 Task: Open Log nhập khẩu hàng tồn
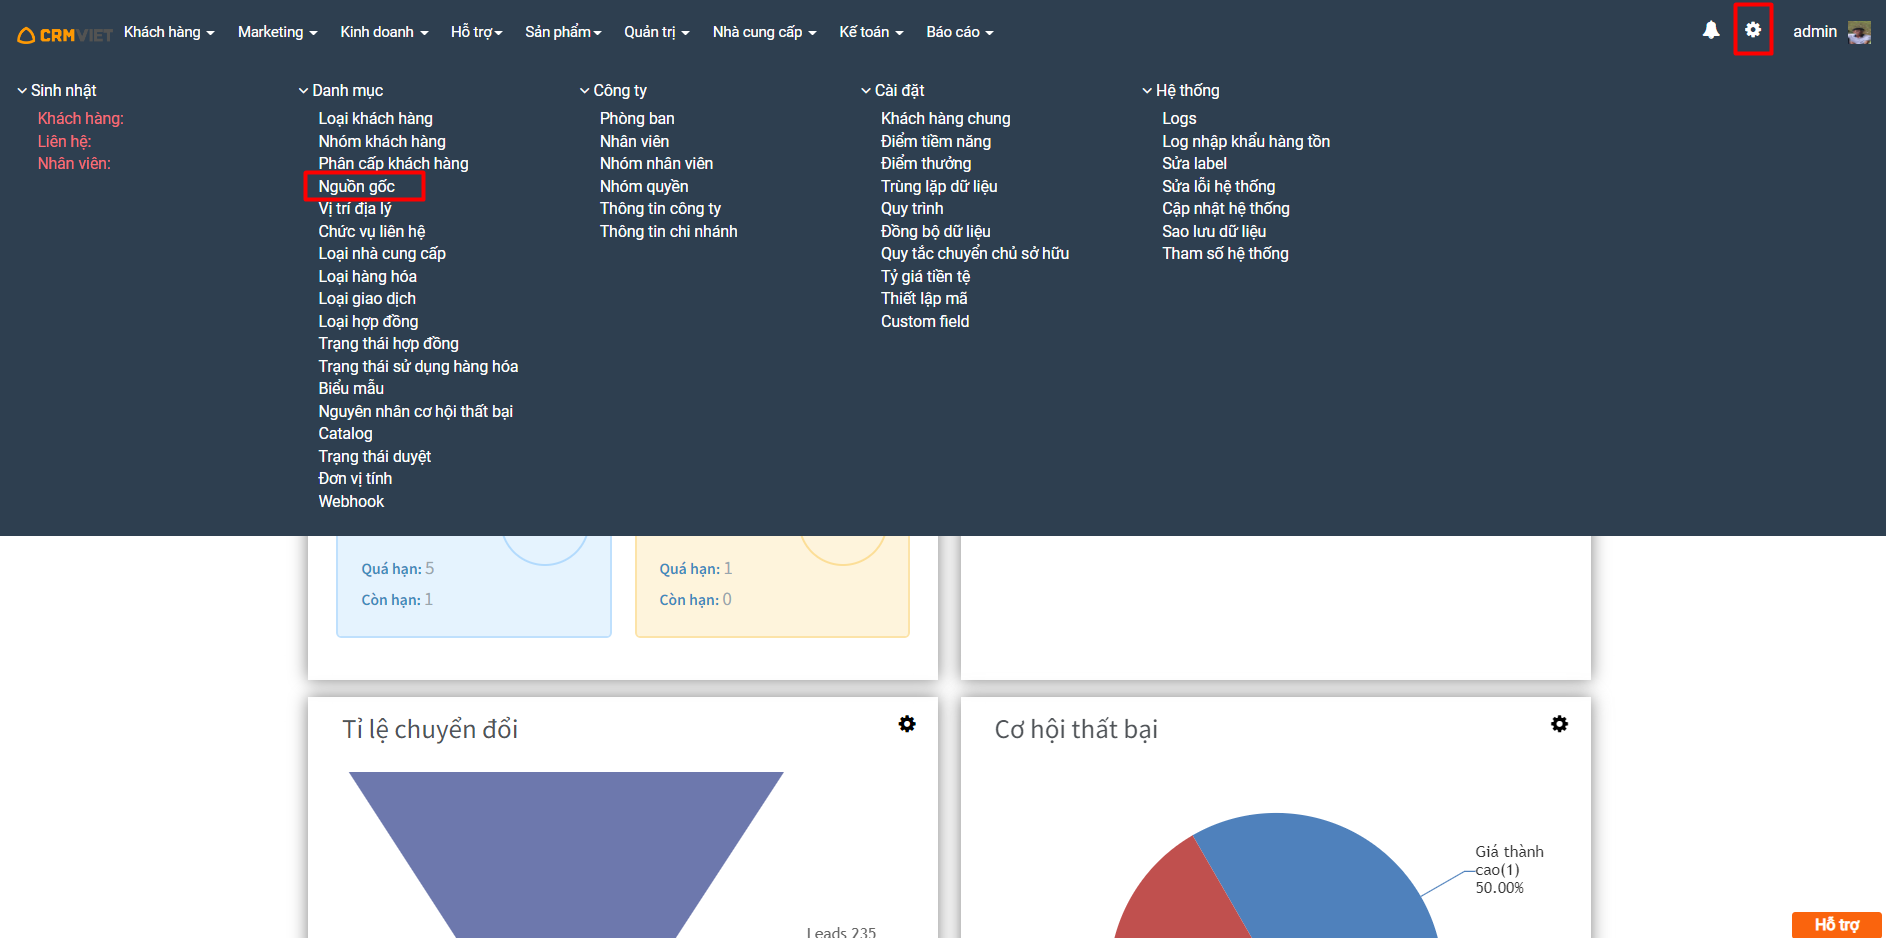[1246, 142]
